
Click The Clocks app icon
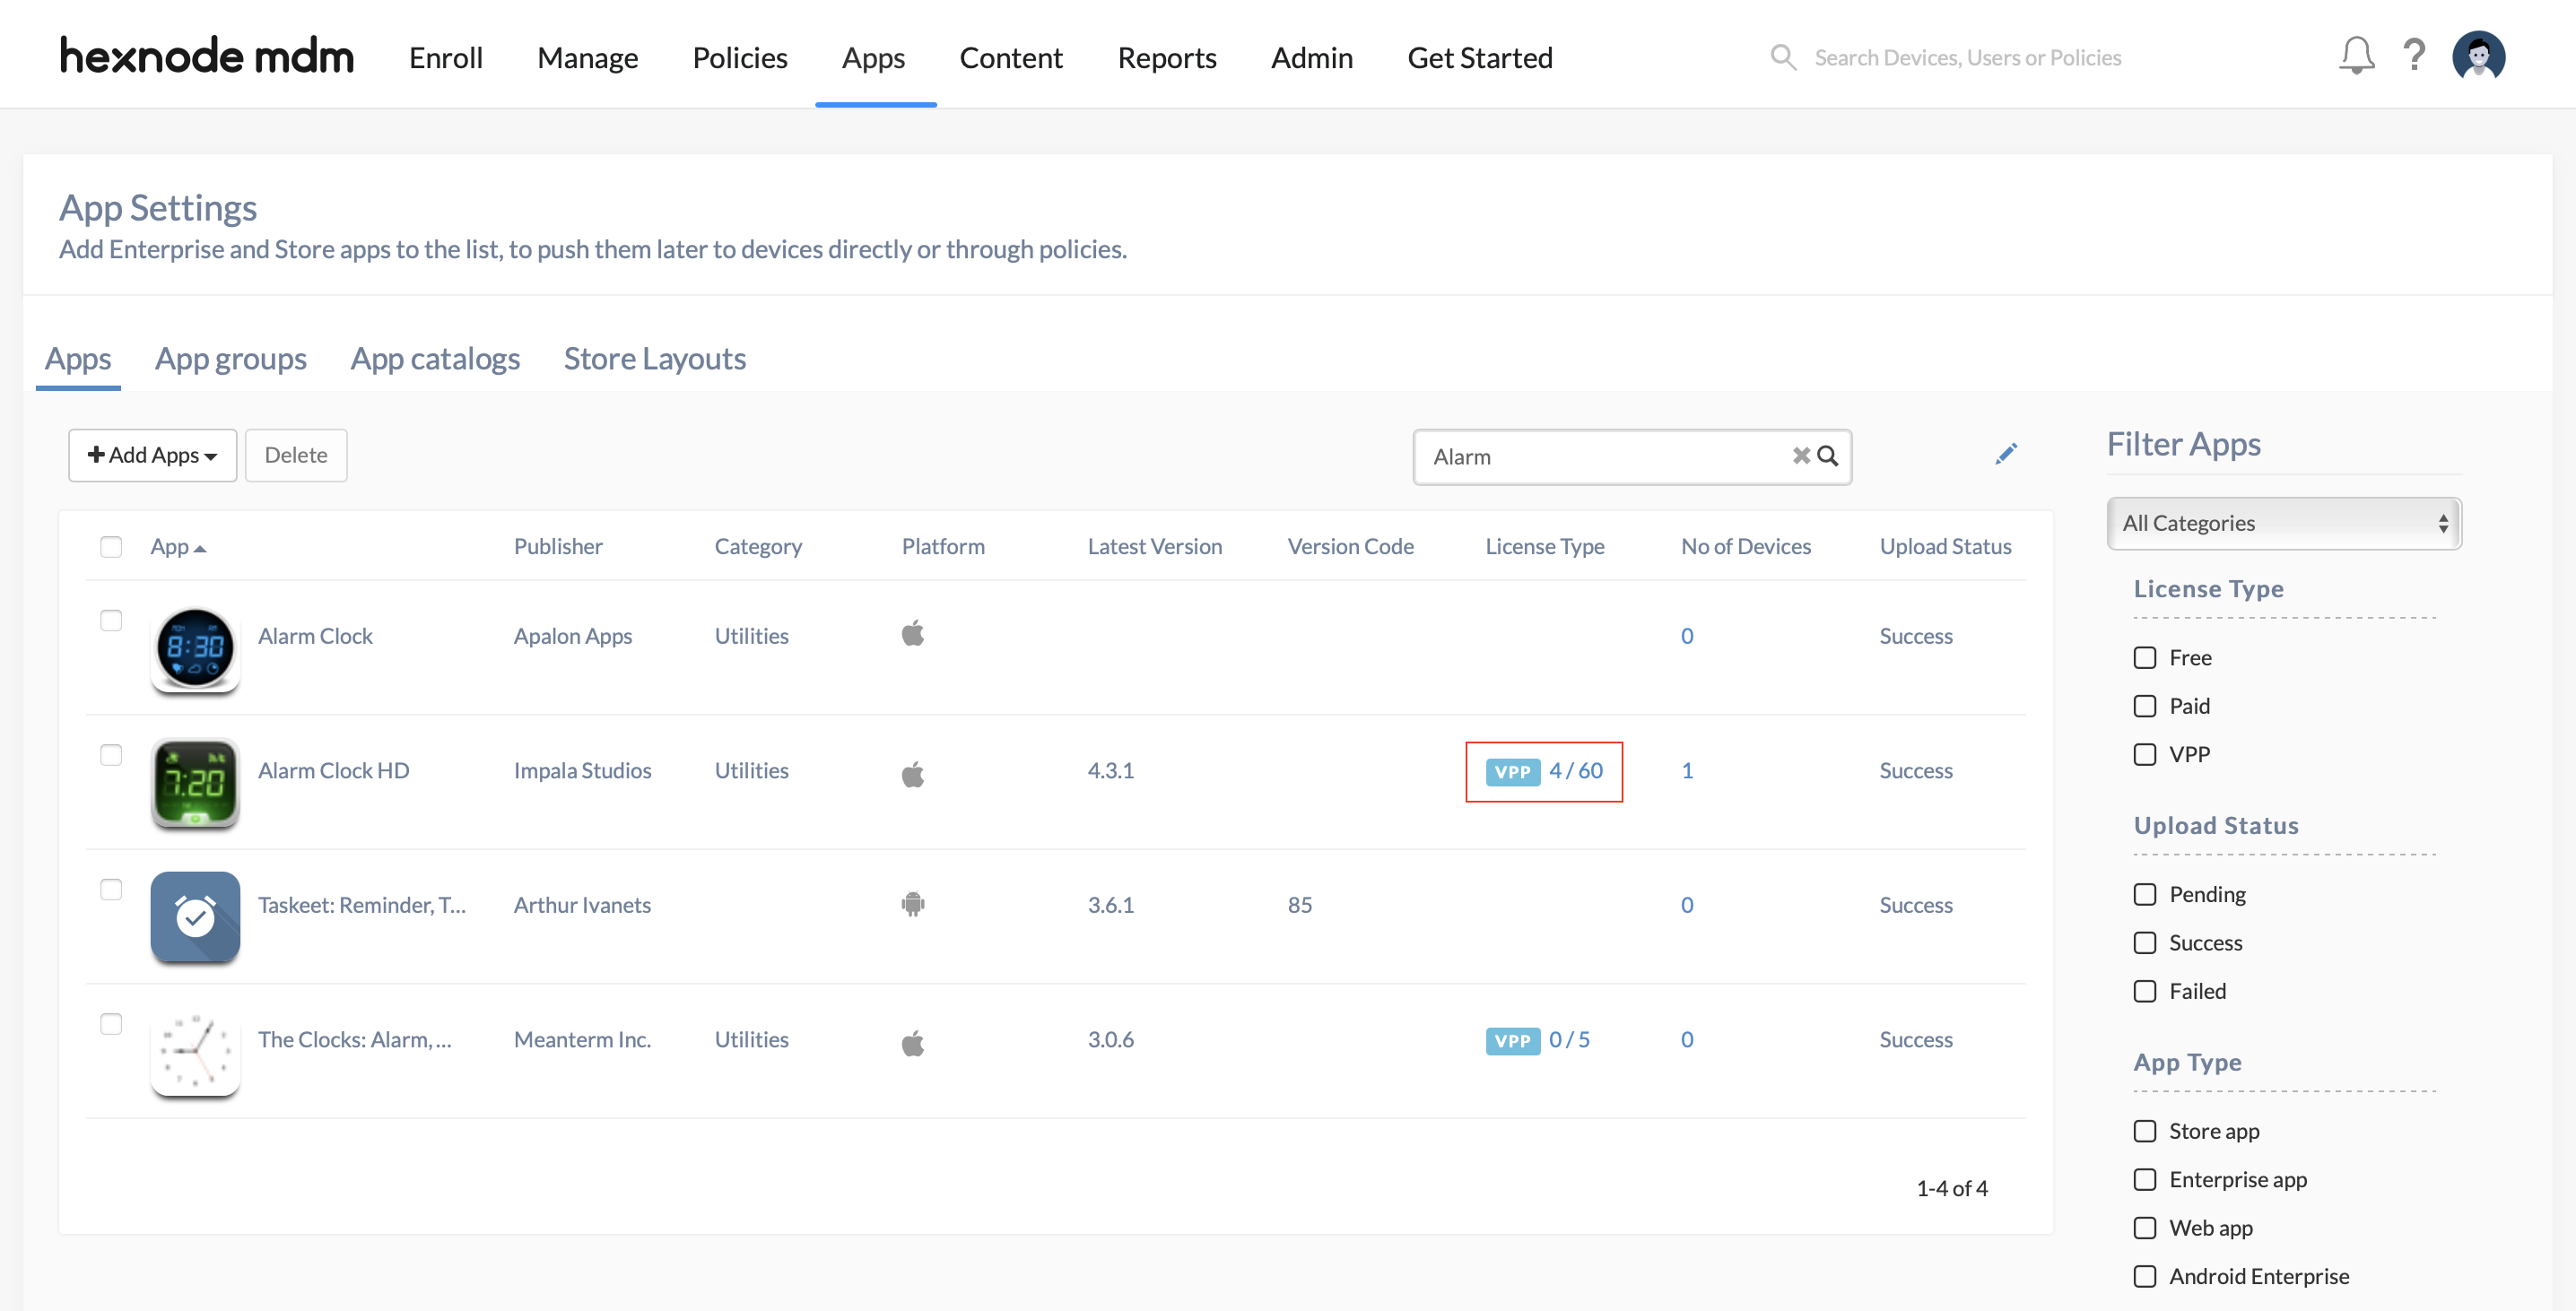click(x=195, y=1051)
